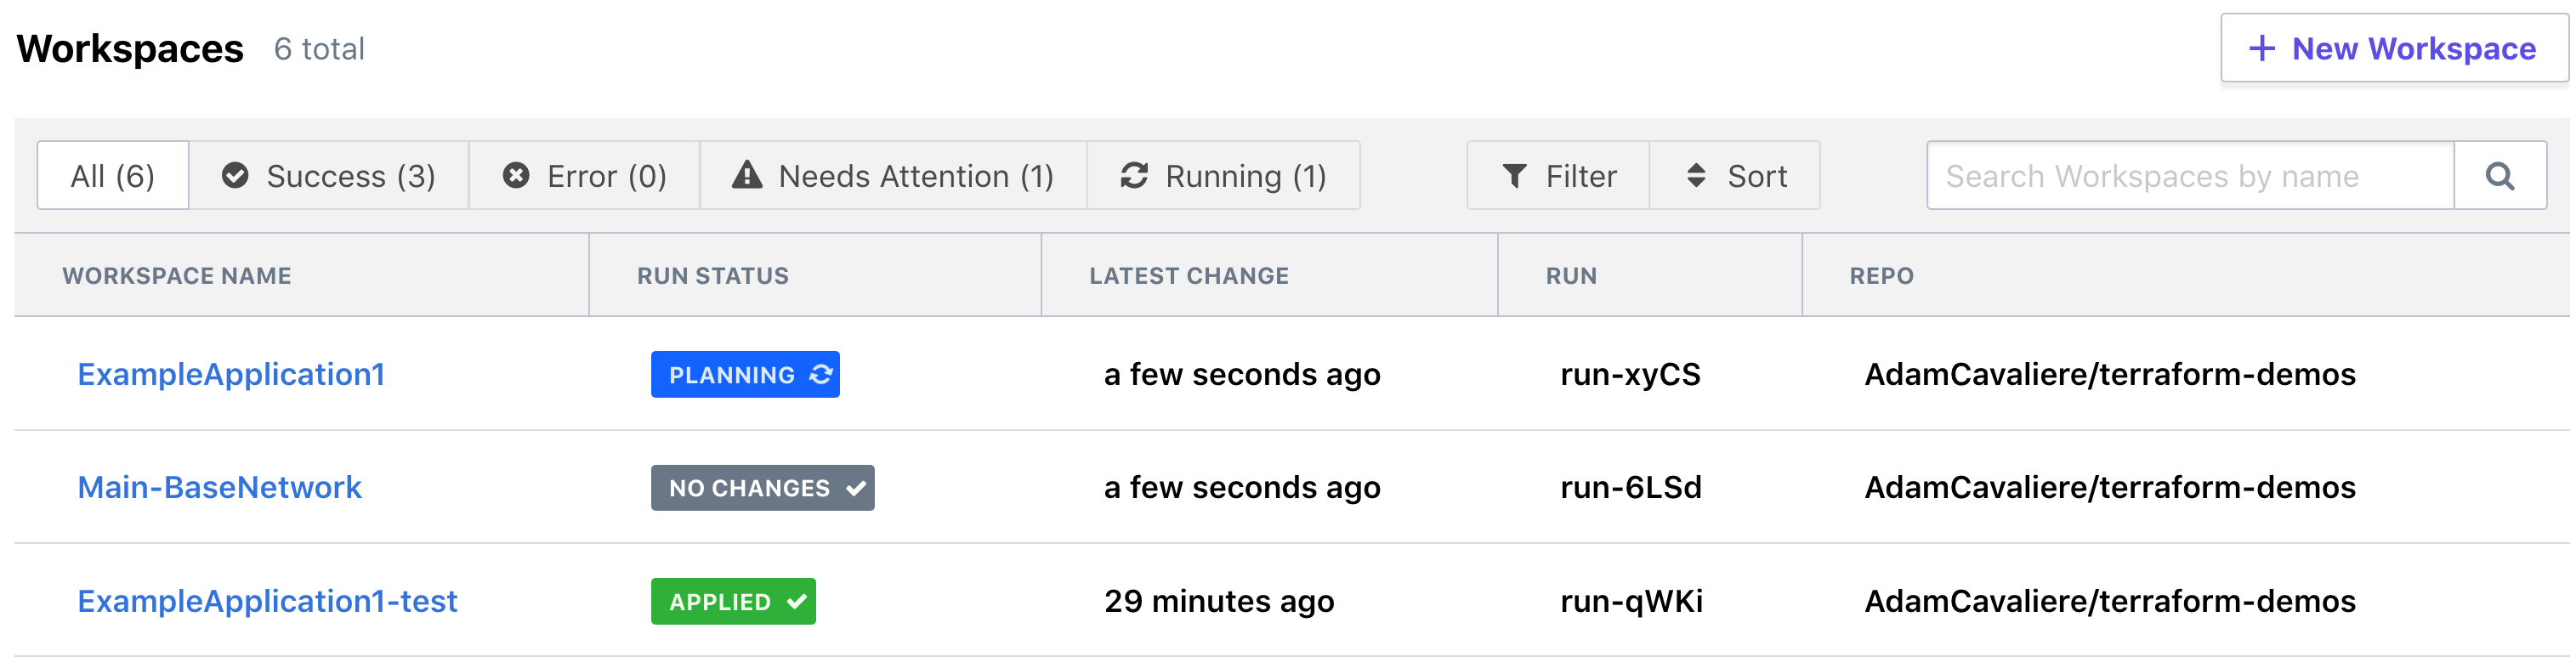Click the magnifying glass search icon
Viewport: 2576px width, 668px height.
[2499, 176]
